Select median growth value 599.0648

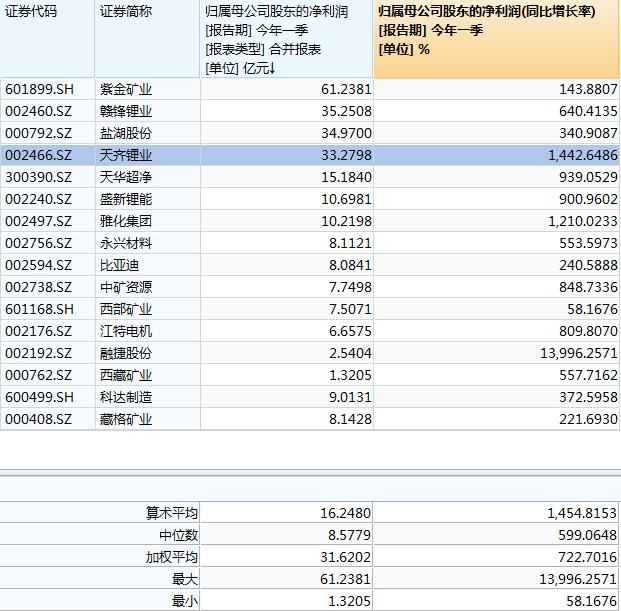click(x=587, y=535)
